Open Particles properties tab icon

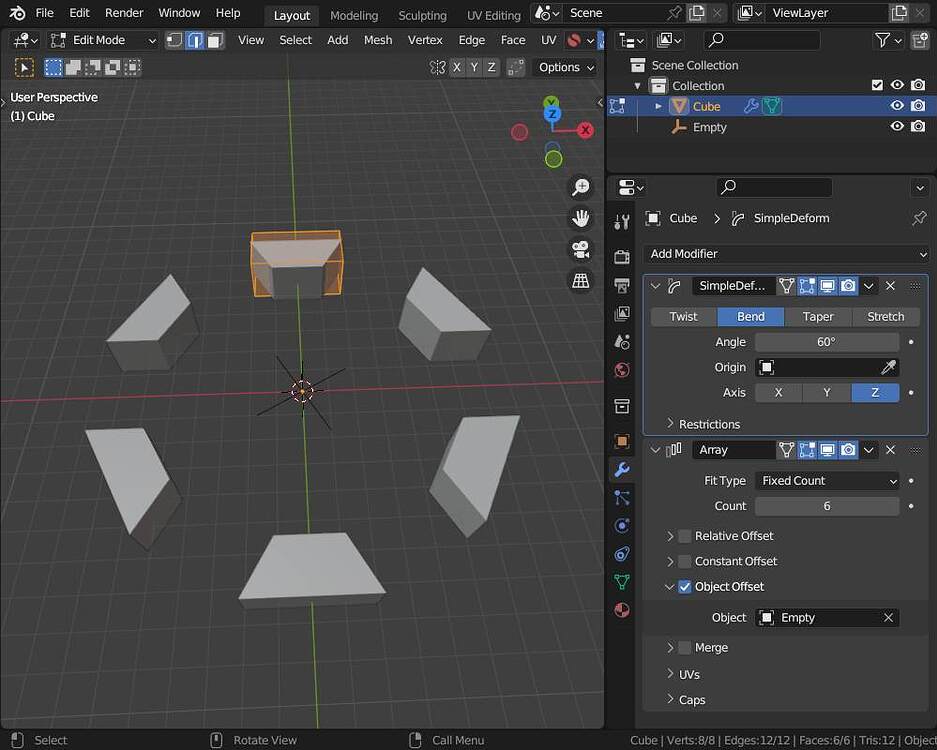point(621,497)
